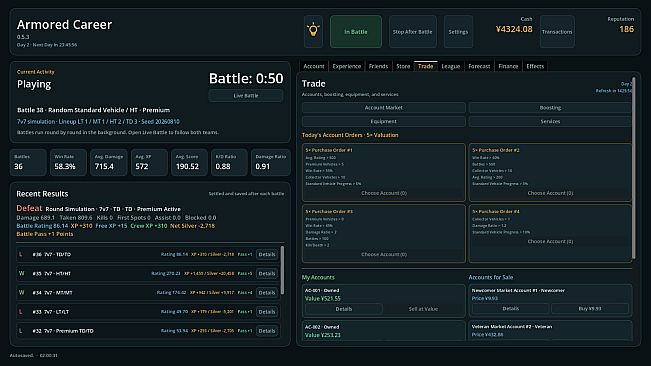Switch to the Account tab
The image size is (651, 366).
pyautogui.click(x=313, y=66)
